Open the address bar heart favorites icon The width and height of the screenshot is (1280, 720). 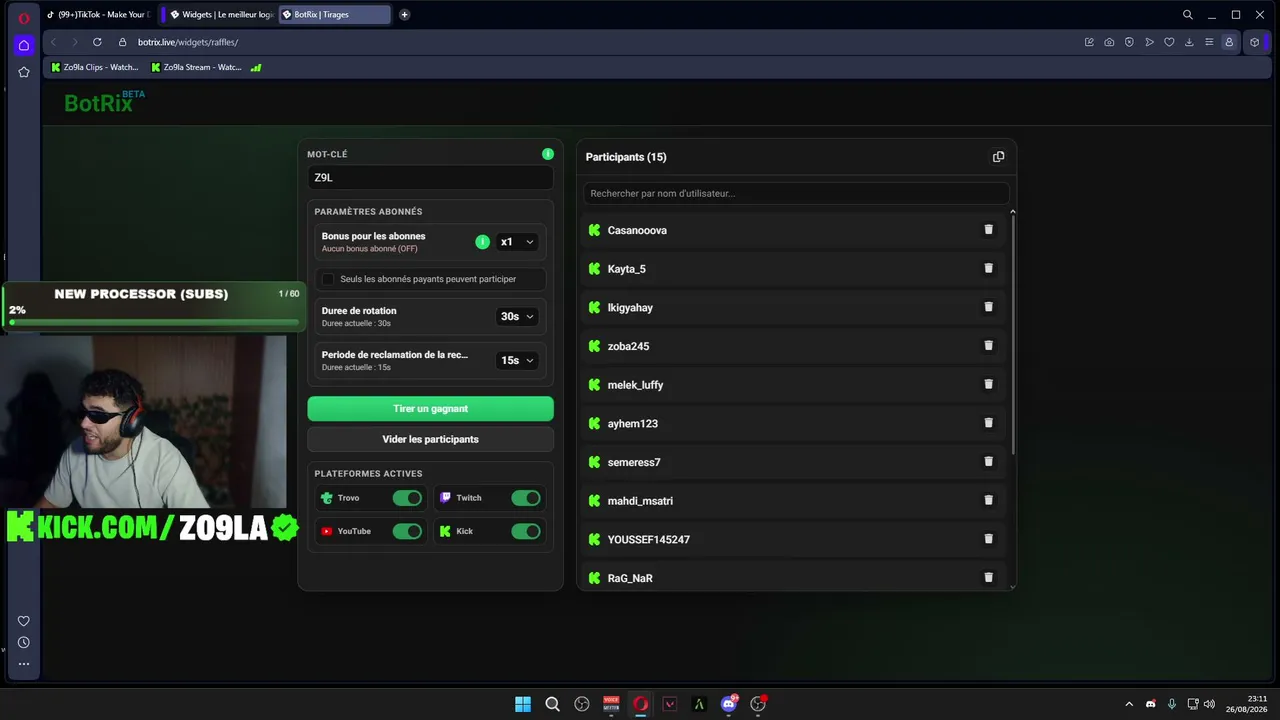[1169, 42]
